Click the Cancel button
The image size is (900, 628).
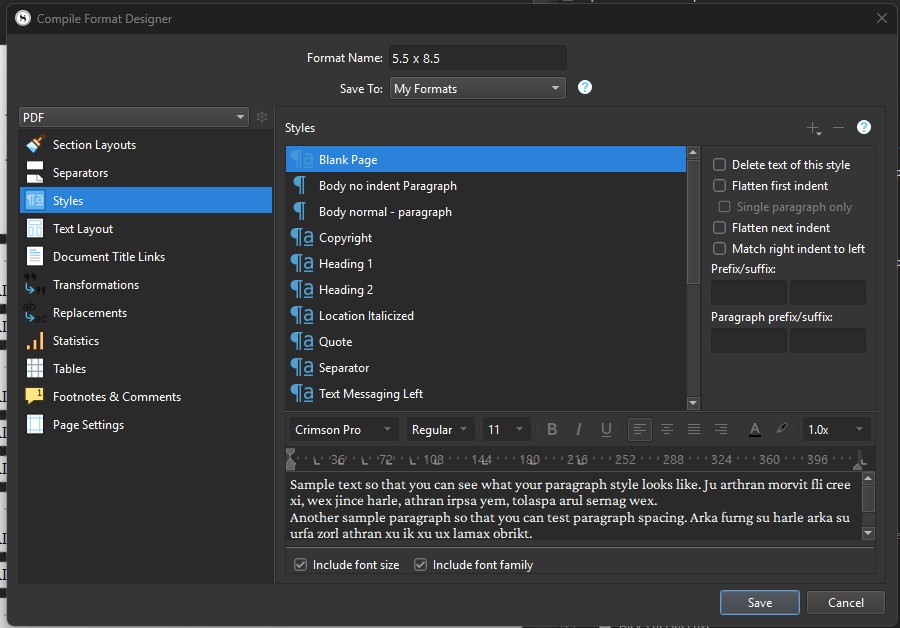[x=845, y=602]
